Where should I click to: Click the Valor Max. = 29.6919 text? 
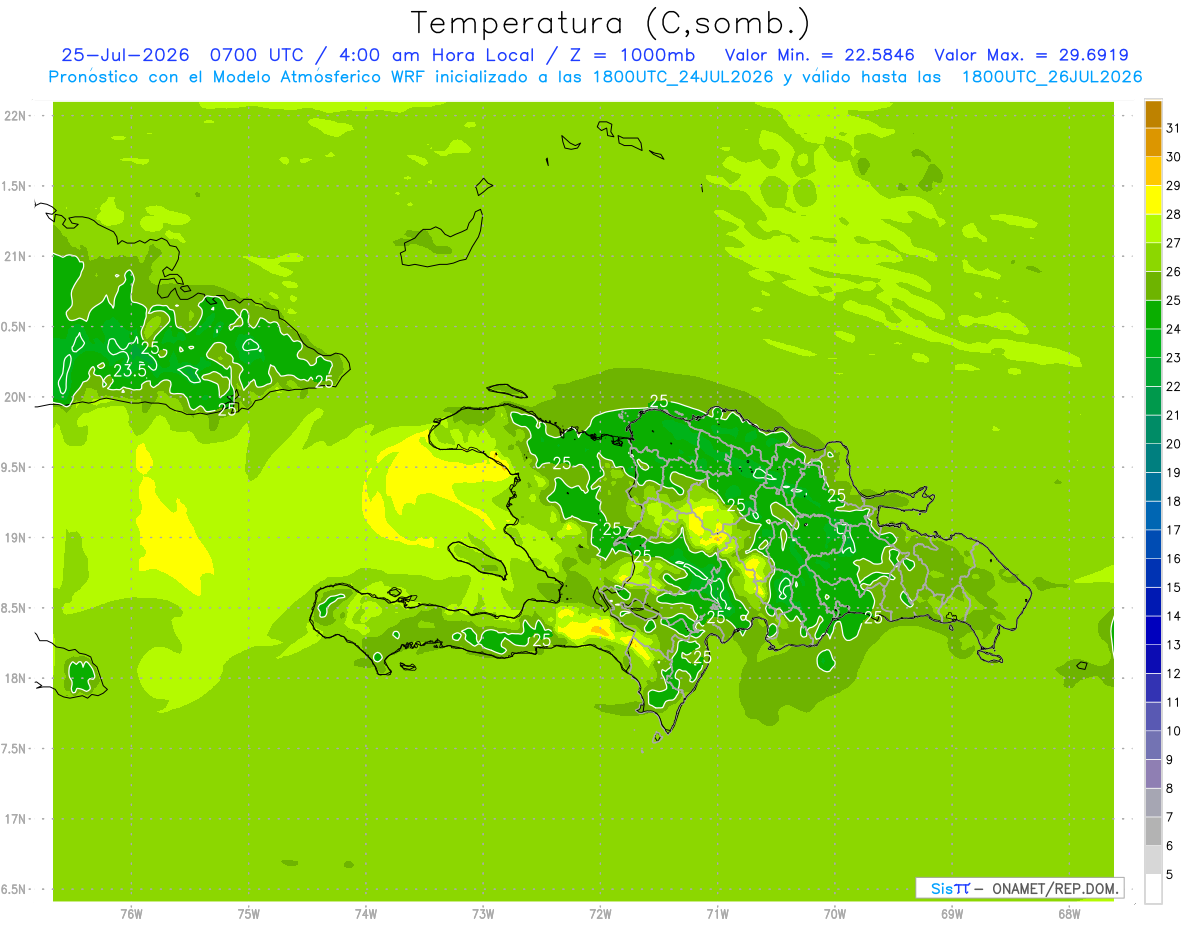tap(1031, 55)
